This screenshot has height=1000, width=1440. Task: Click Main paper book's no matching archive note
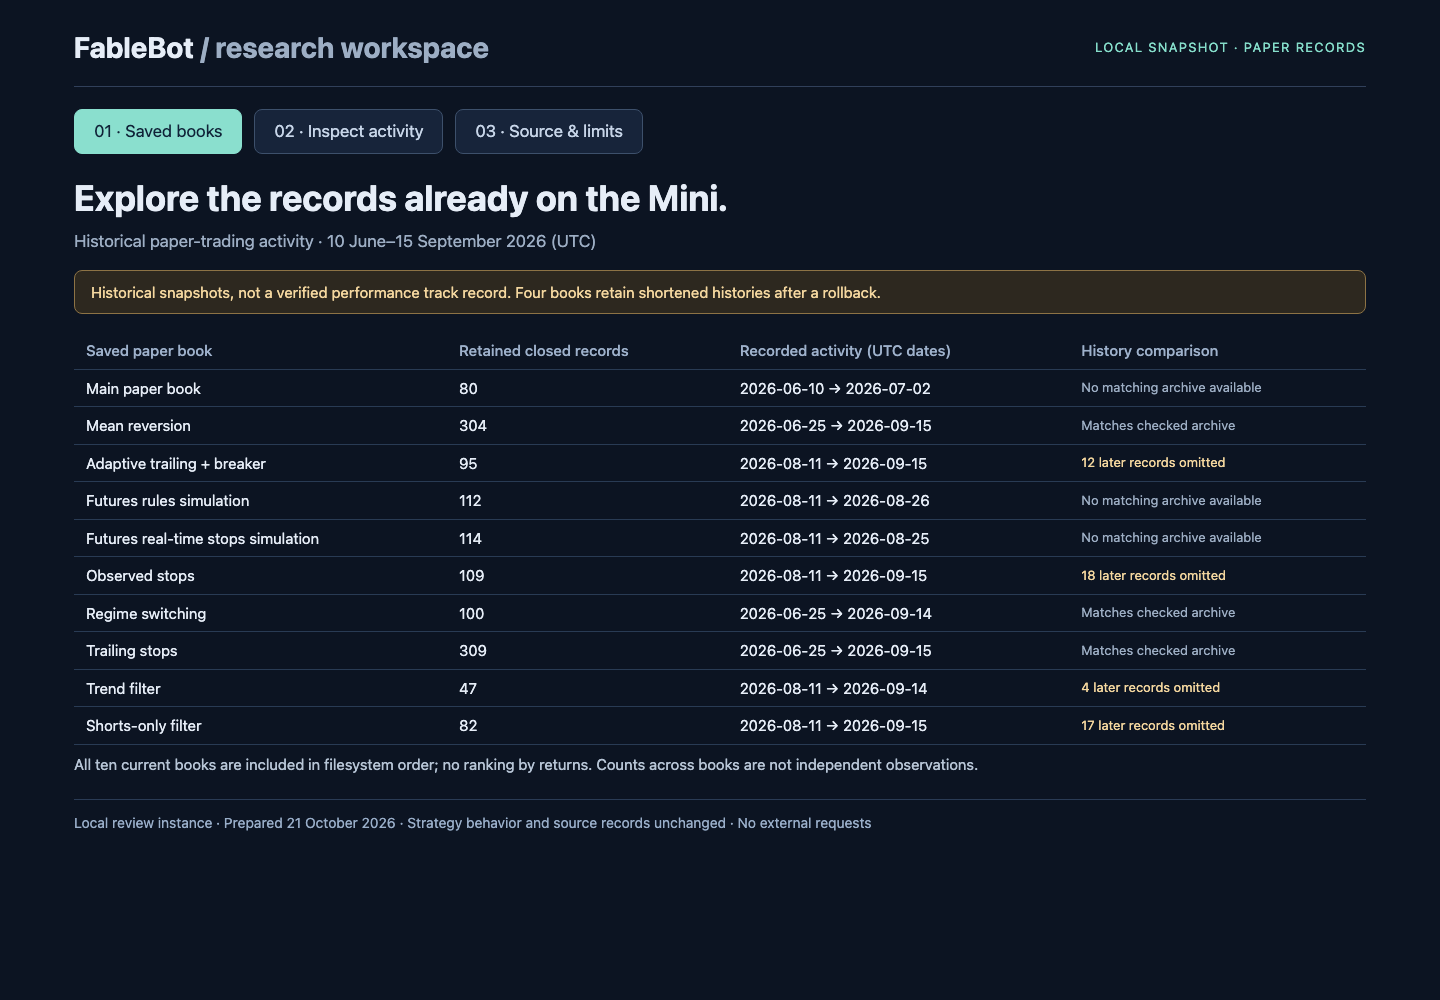pos(1171,388)
